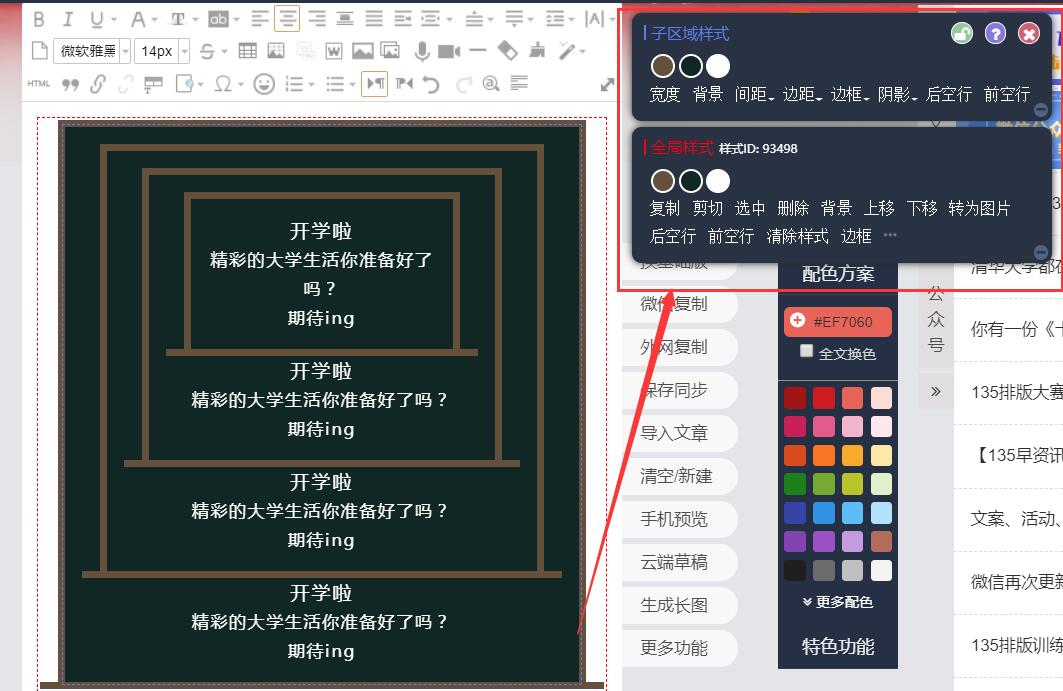Insert audio with microphone icon
The image size is (1063, 691).
click(422, 51)
